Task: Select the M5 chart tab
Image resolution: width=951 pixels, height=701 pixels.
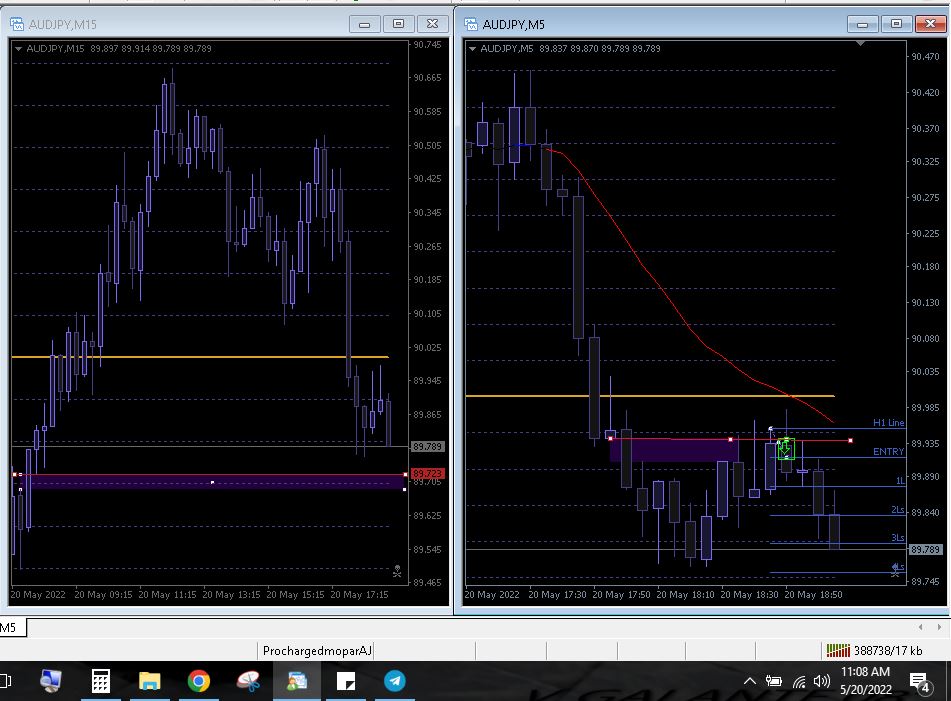Action: 9,627
